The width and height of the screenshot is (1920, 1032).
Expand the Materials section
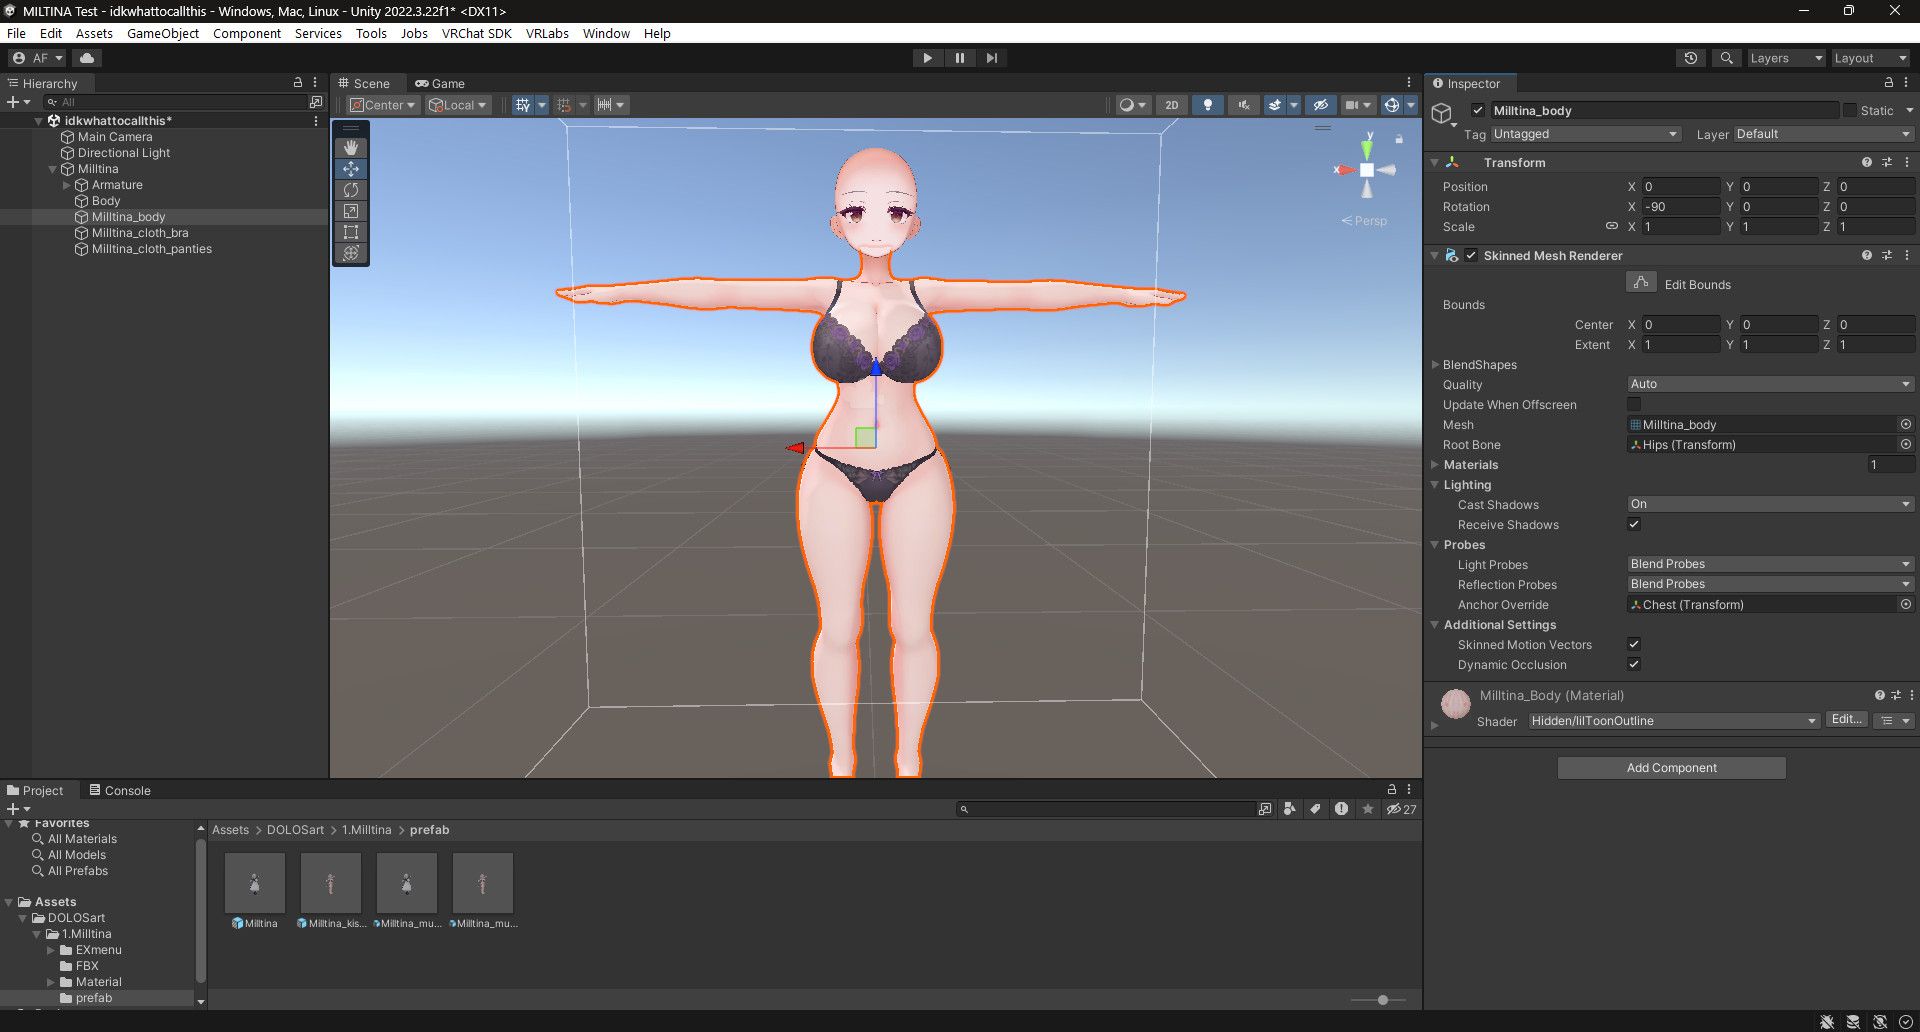tap(1435, 465)
